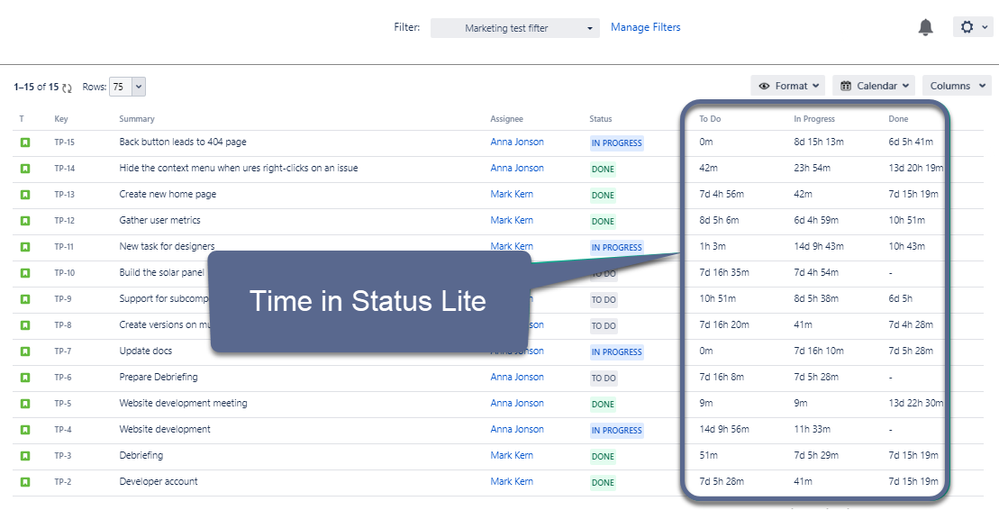Click the story type icon for TP-9

point(25,299)
